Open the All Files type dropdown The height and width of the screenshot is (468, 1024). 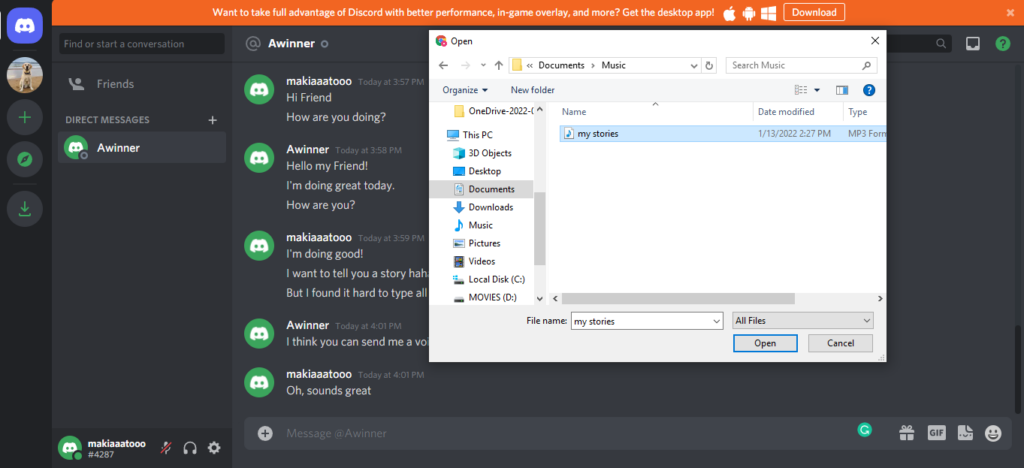803,320
